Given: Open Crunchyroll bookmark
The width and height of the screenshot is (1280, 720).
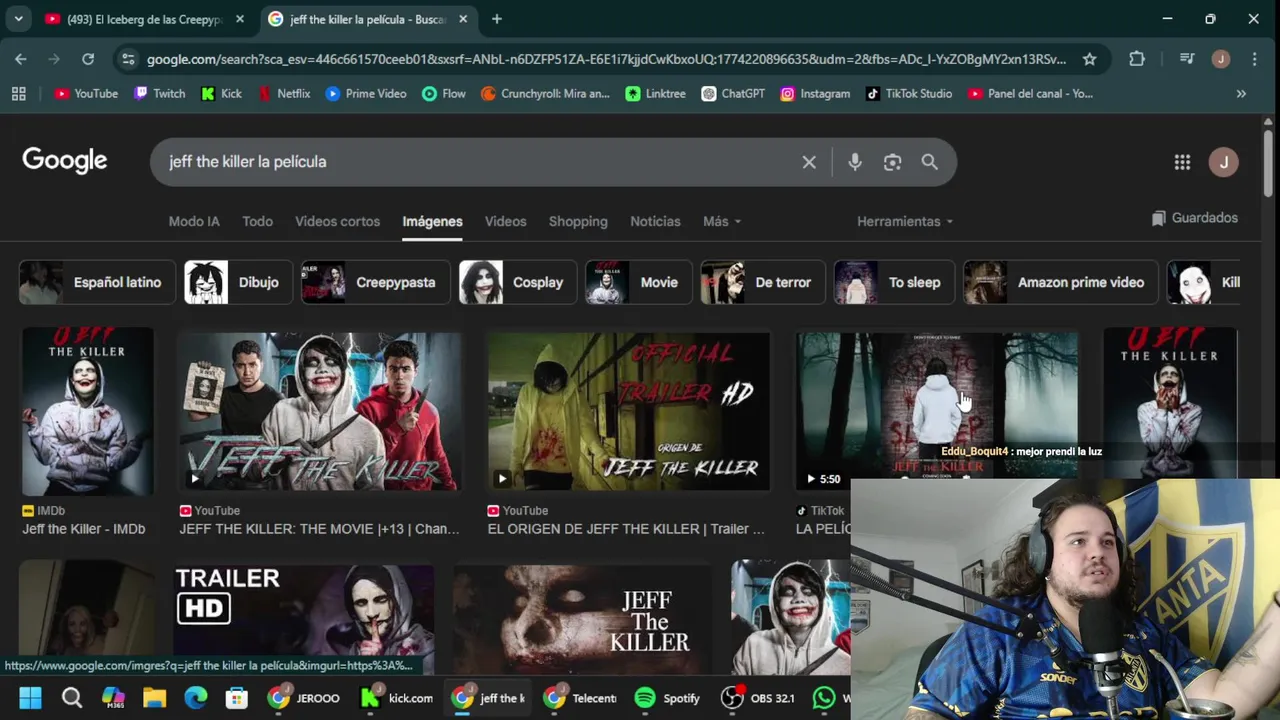Looking at the screenshot, I should [x=545, y=93].
